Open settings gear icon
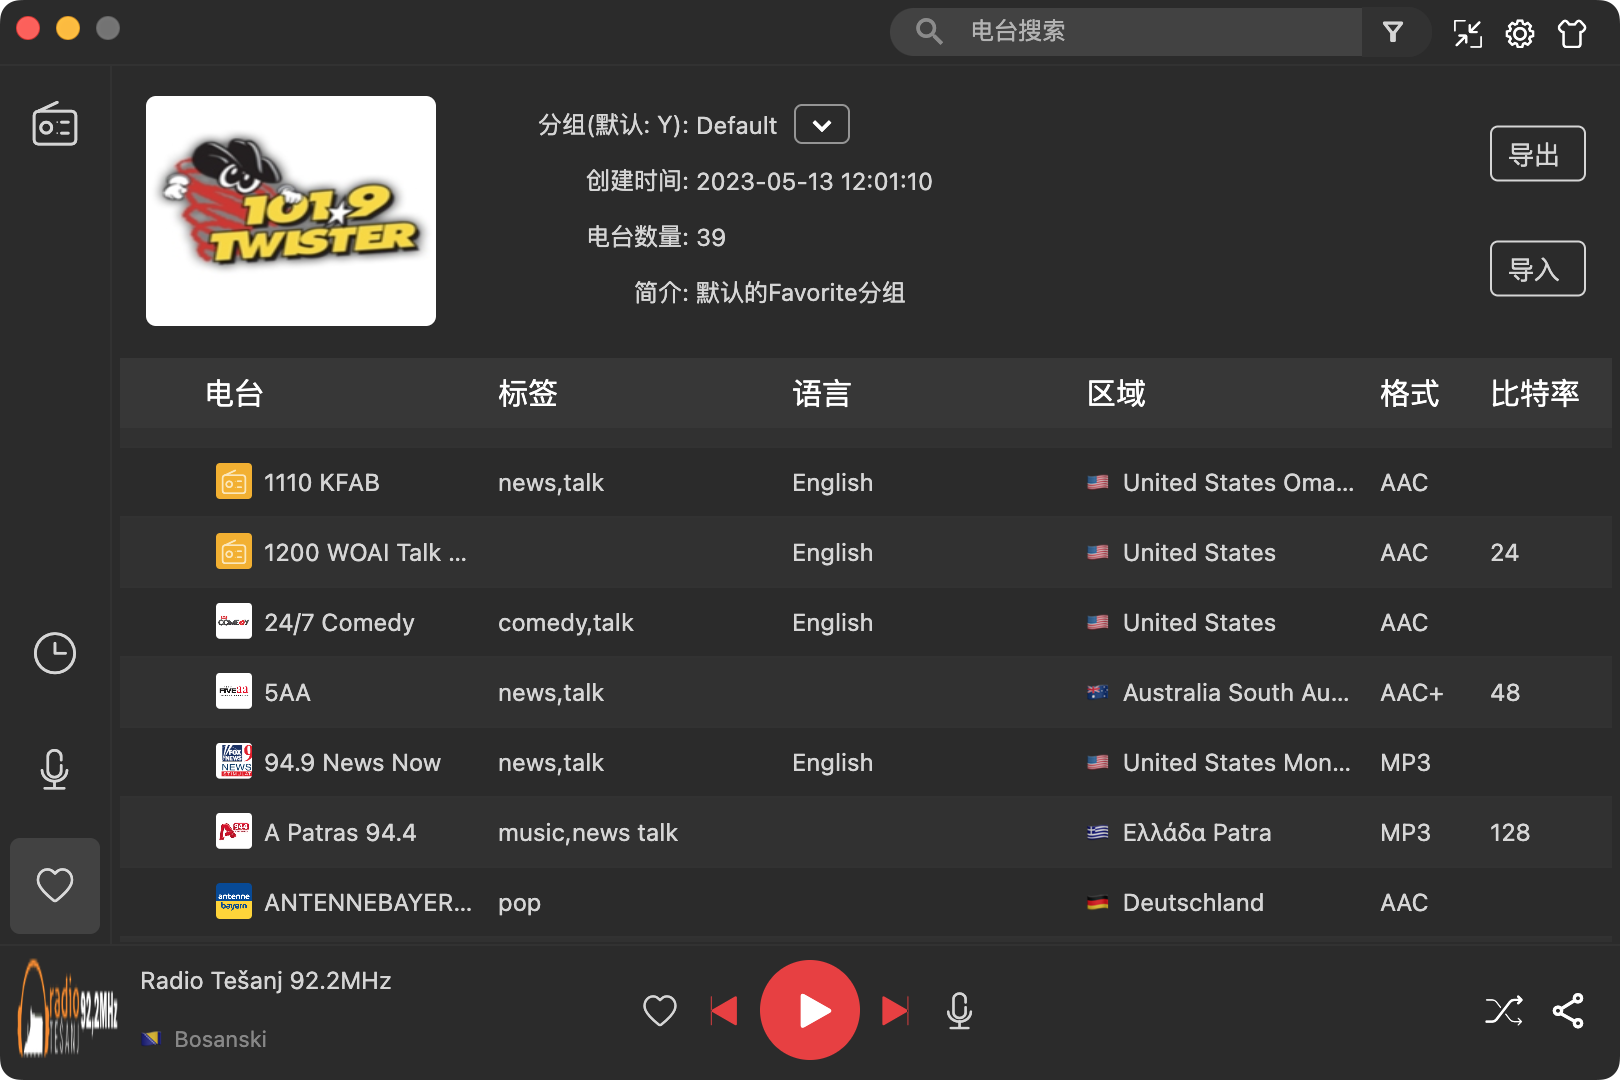 1520,33
